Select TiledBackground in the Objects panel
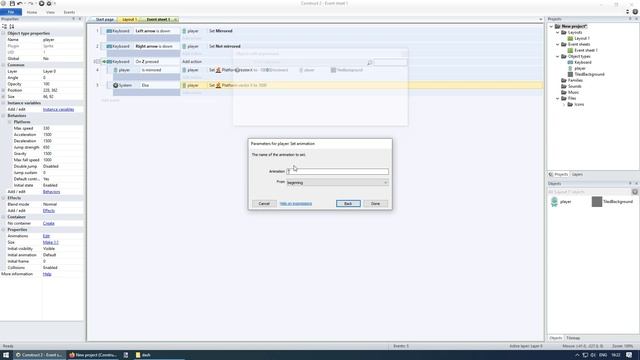This screenshot has width=640, height=360. click(x=612, y=202)
